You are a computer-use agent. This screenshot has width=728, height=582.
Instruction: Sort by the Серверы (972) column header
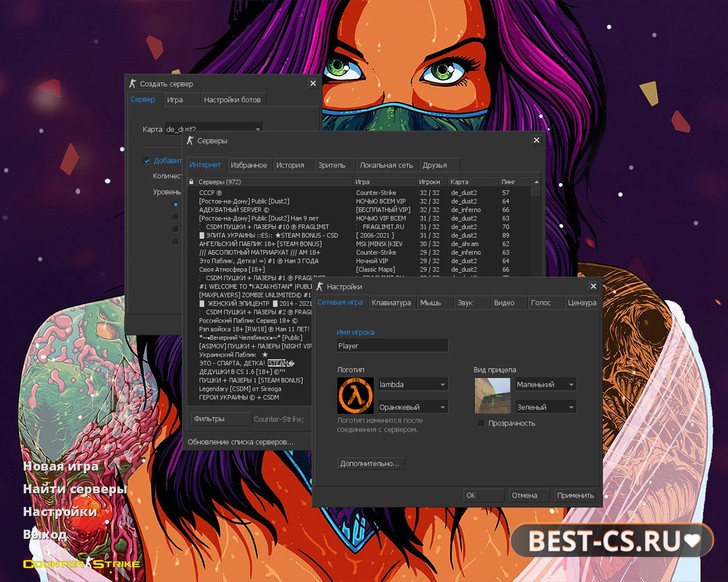pyautogui.click(x=274, y=182)
